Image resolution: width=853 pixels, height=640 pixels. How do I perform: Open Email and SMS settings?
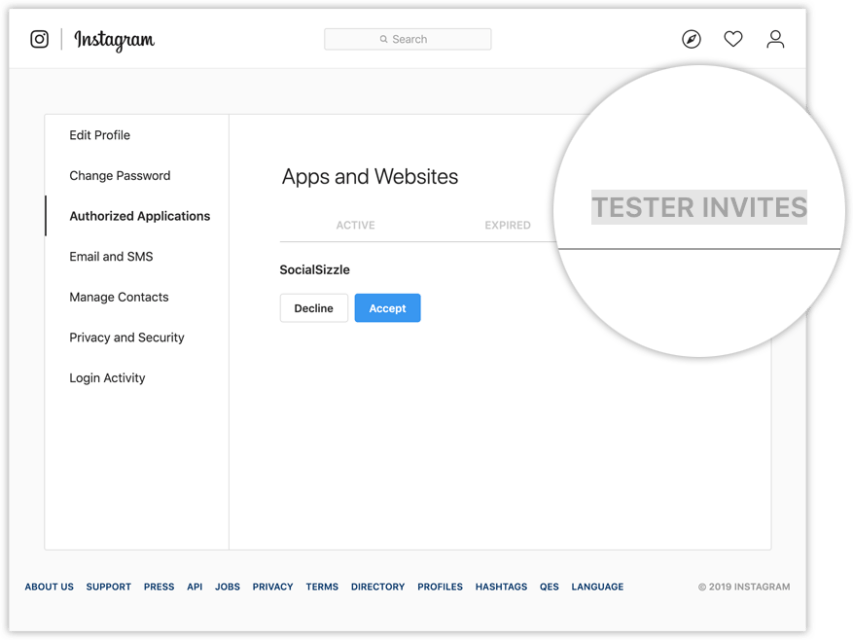[x=110, y=256]
